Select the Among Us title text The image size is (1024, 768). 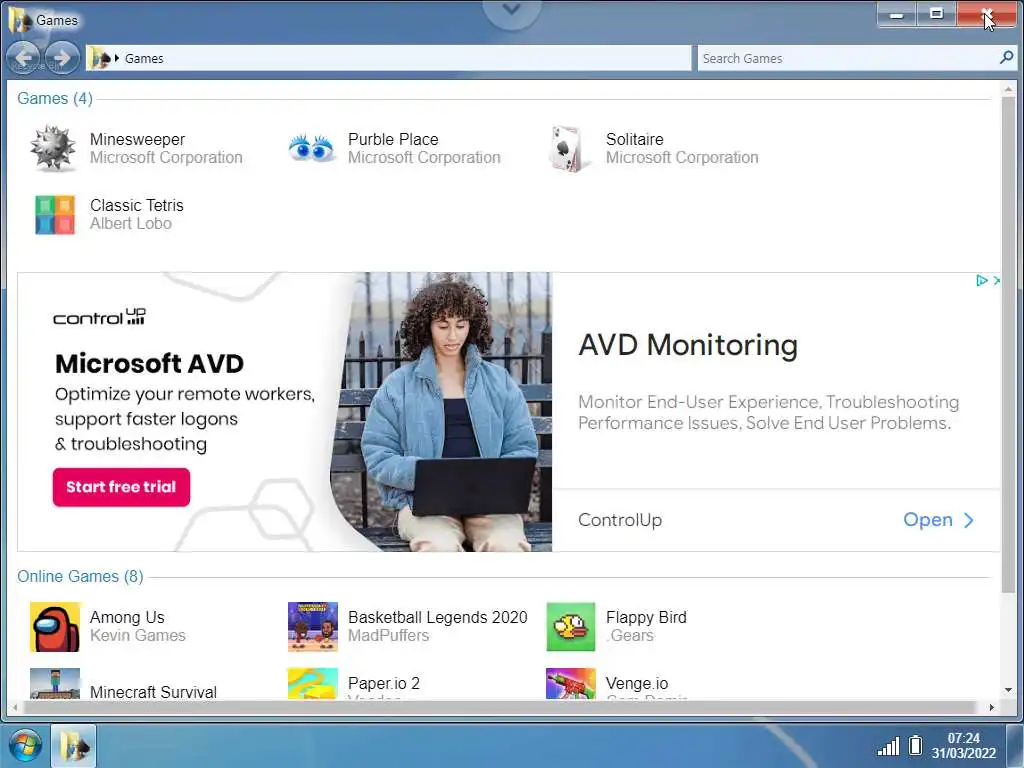click(127, 618)
